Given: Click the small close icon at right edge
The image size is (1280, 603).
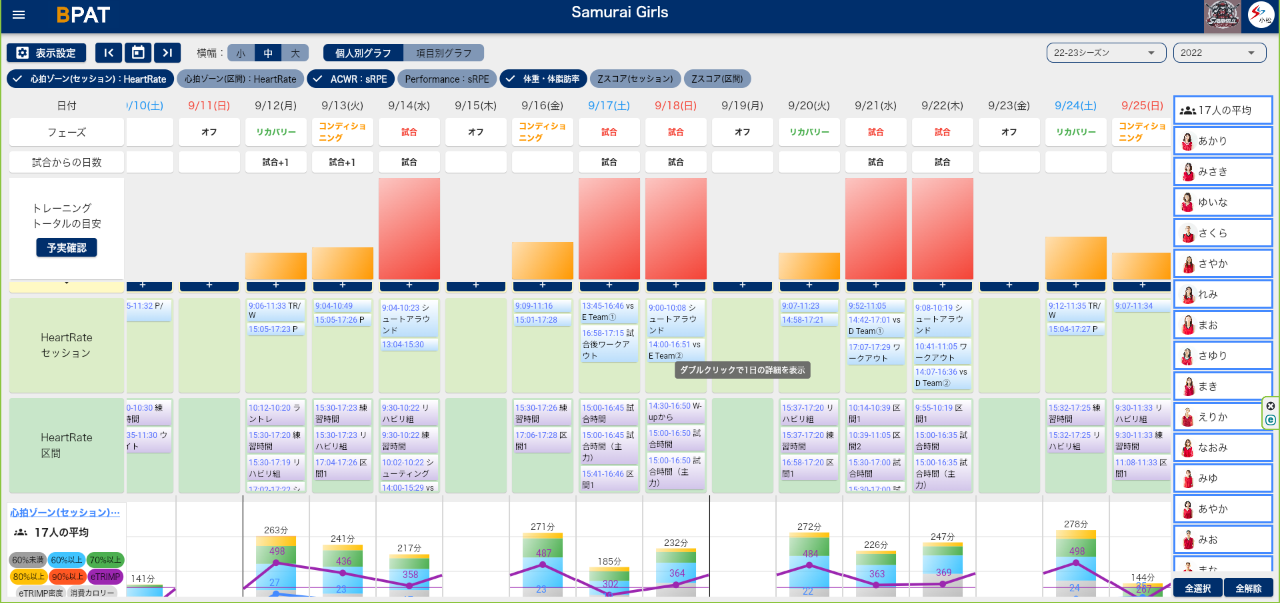Looking at the screenshot, I should pos(1271,406).
